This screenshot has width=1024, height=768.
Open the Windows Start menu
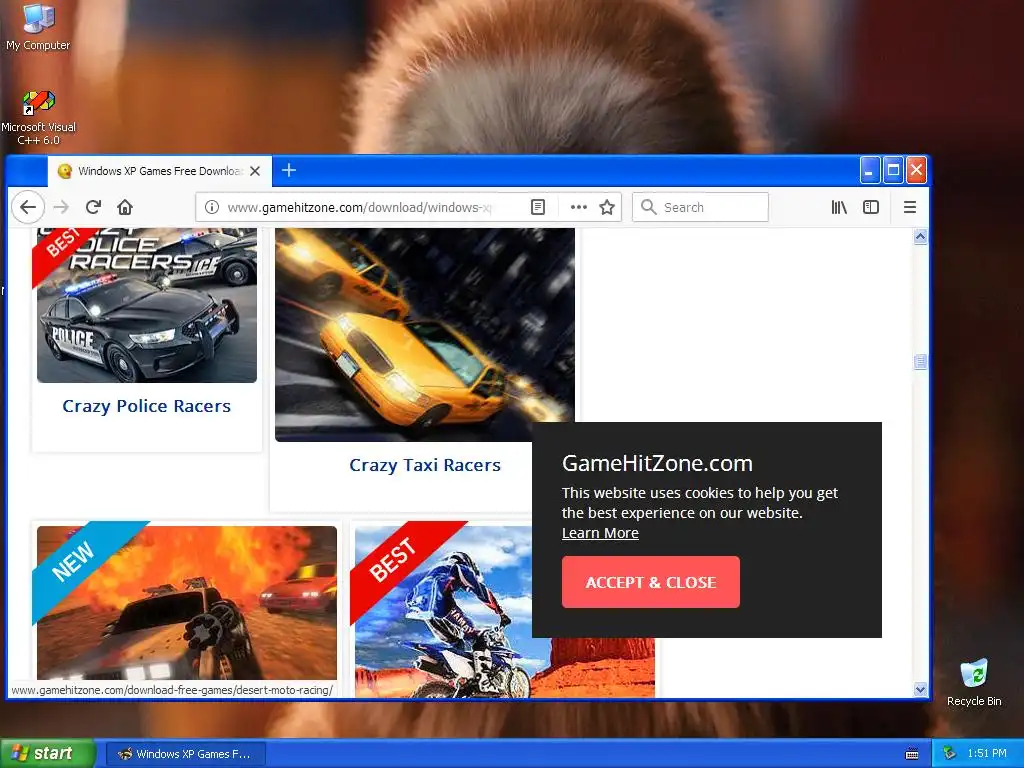[47, 754]
